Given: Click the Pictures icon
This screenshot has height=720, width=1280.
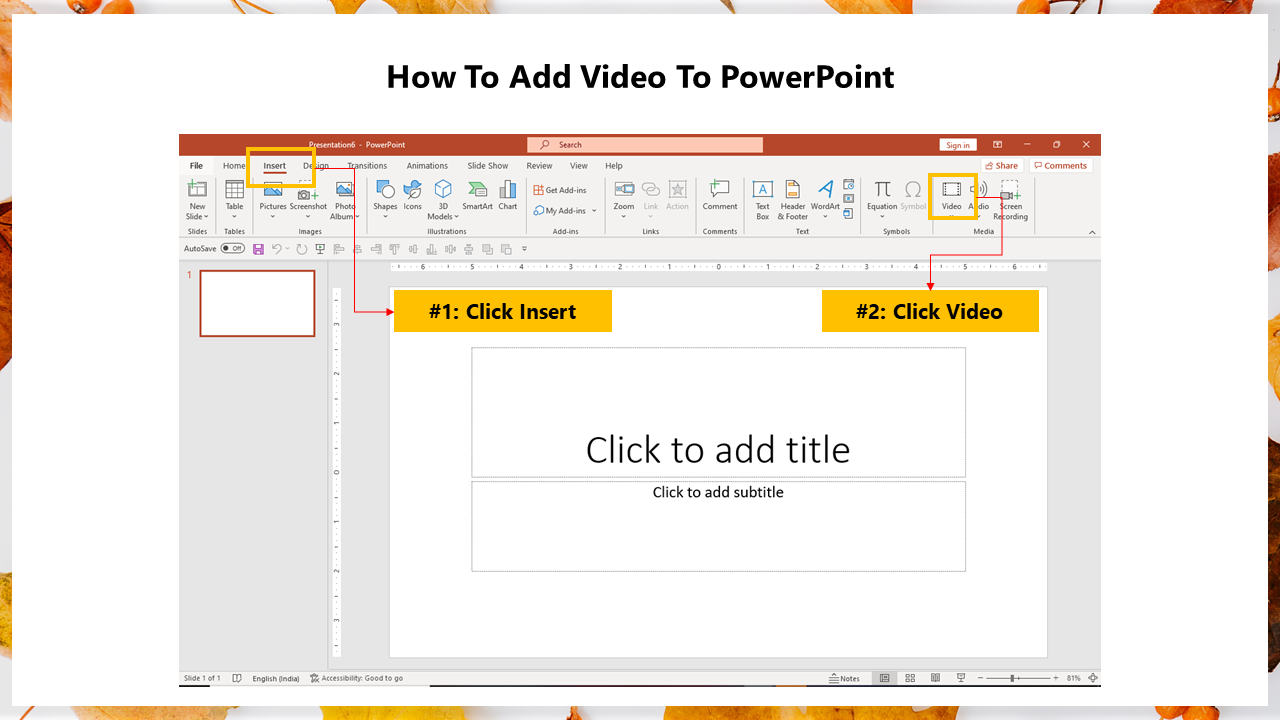Looking at the screenshot, I should (273, 191).
